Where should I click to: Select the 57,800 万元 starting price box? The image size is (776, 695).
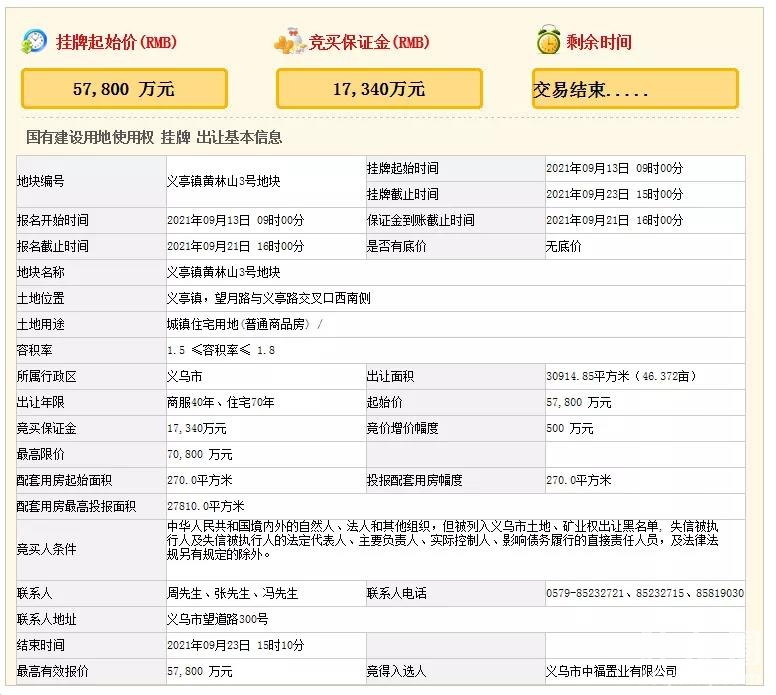124,89
